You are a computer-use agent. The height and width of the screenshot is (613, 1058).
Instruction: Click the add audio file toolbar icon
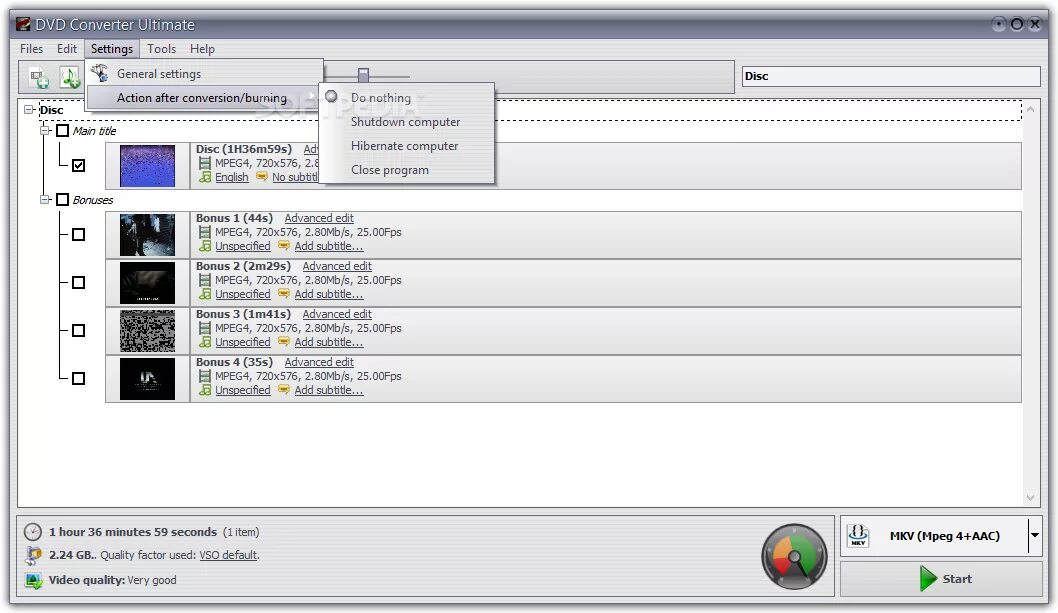click(69, 78)
